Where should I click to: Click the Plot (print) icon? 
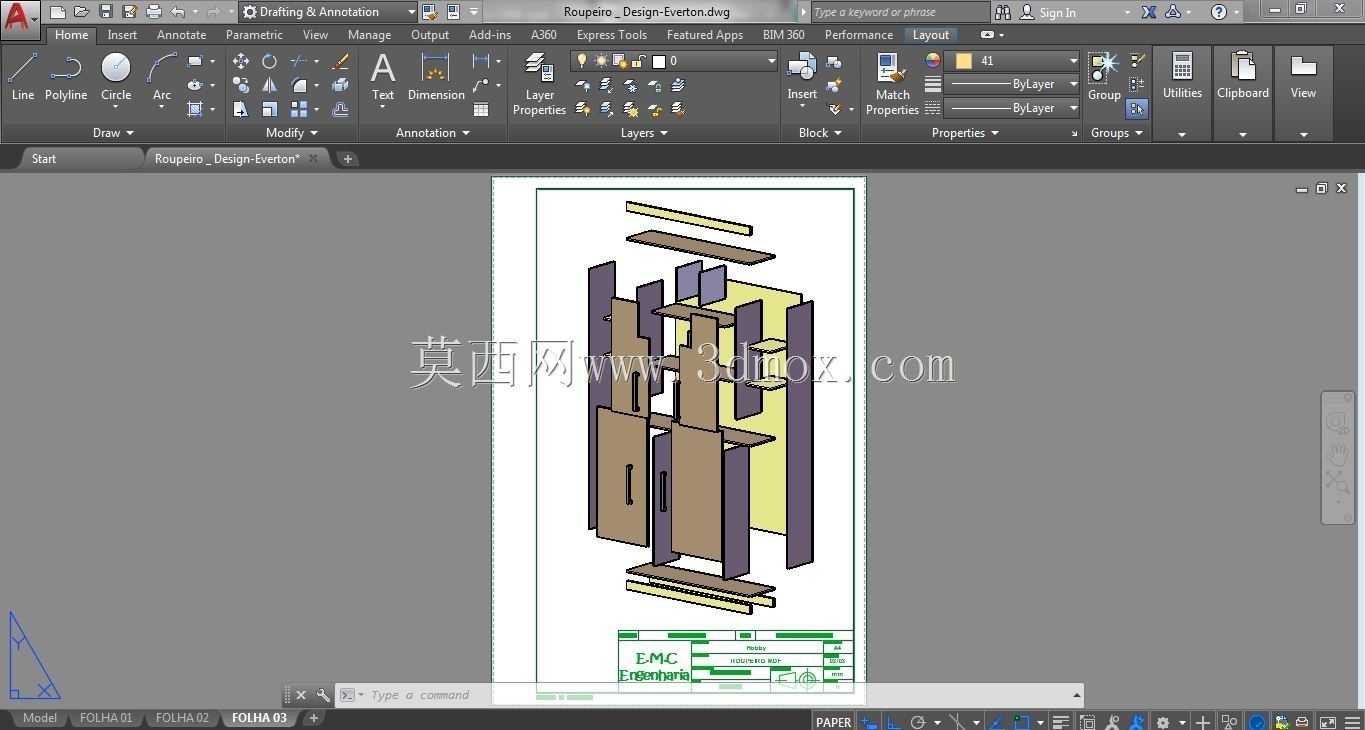click(154, 12)
